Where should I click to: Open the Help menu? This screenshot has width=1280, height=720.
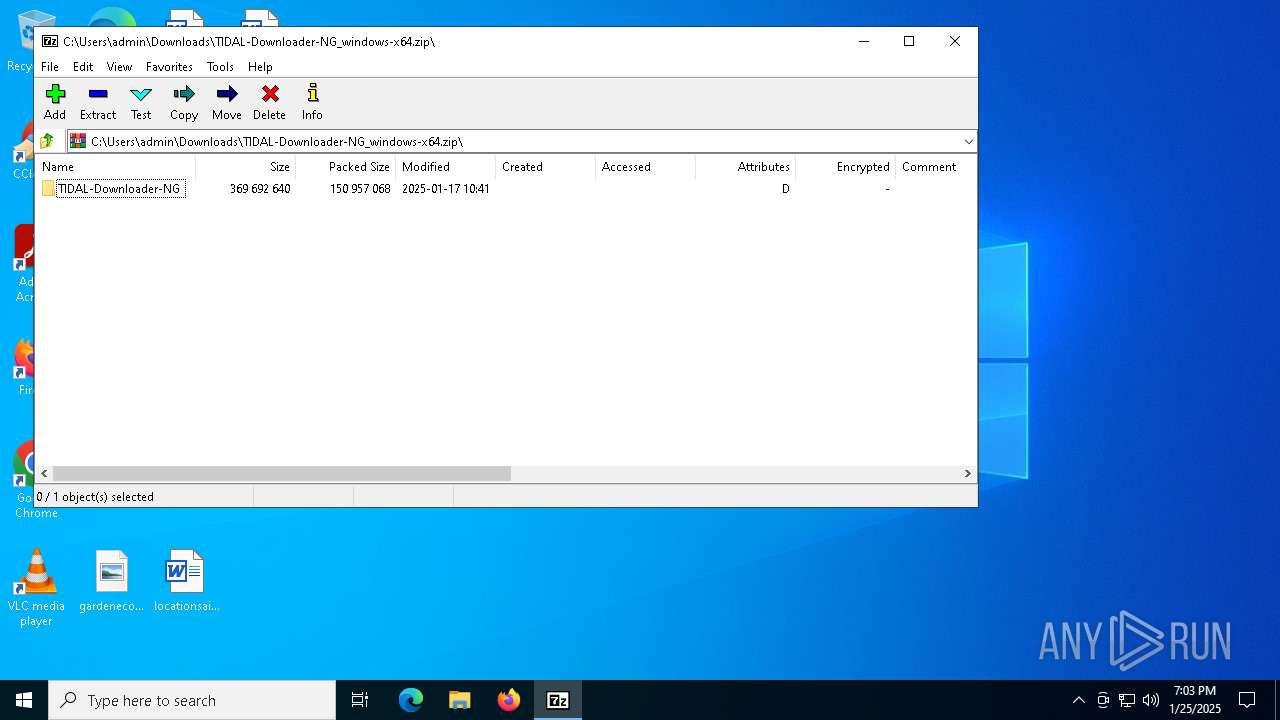(260, 67)
